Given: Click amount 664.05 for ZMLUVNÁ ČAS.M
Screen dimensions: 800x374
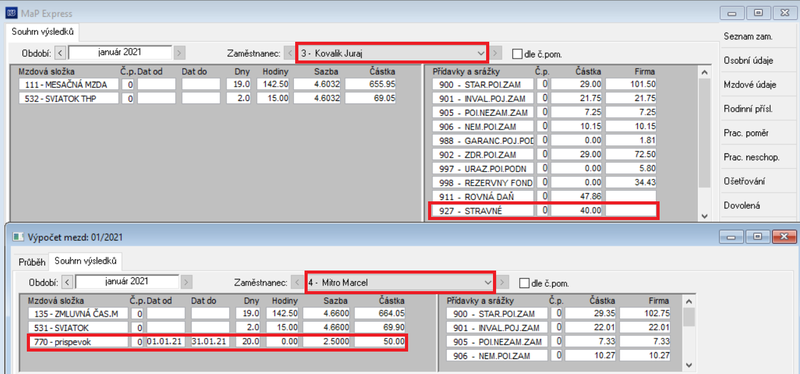Looking at the screenshot, I should click(380, 314).
